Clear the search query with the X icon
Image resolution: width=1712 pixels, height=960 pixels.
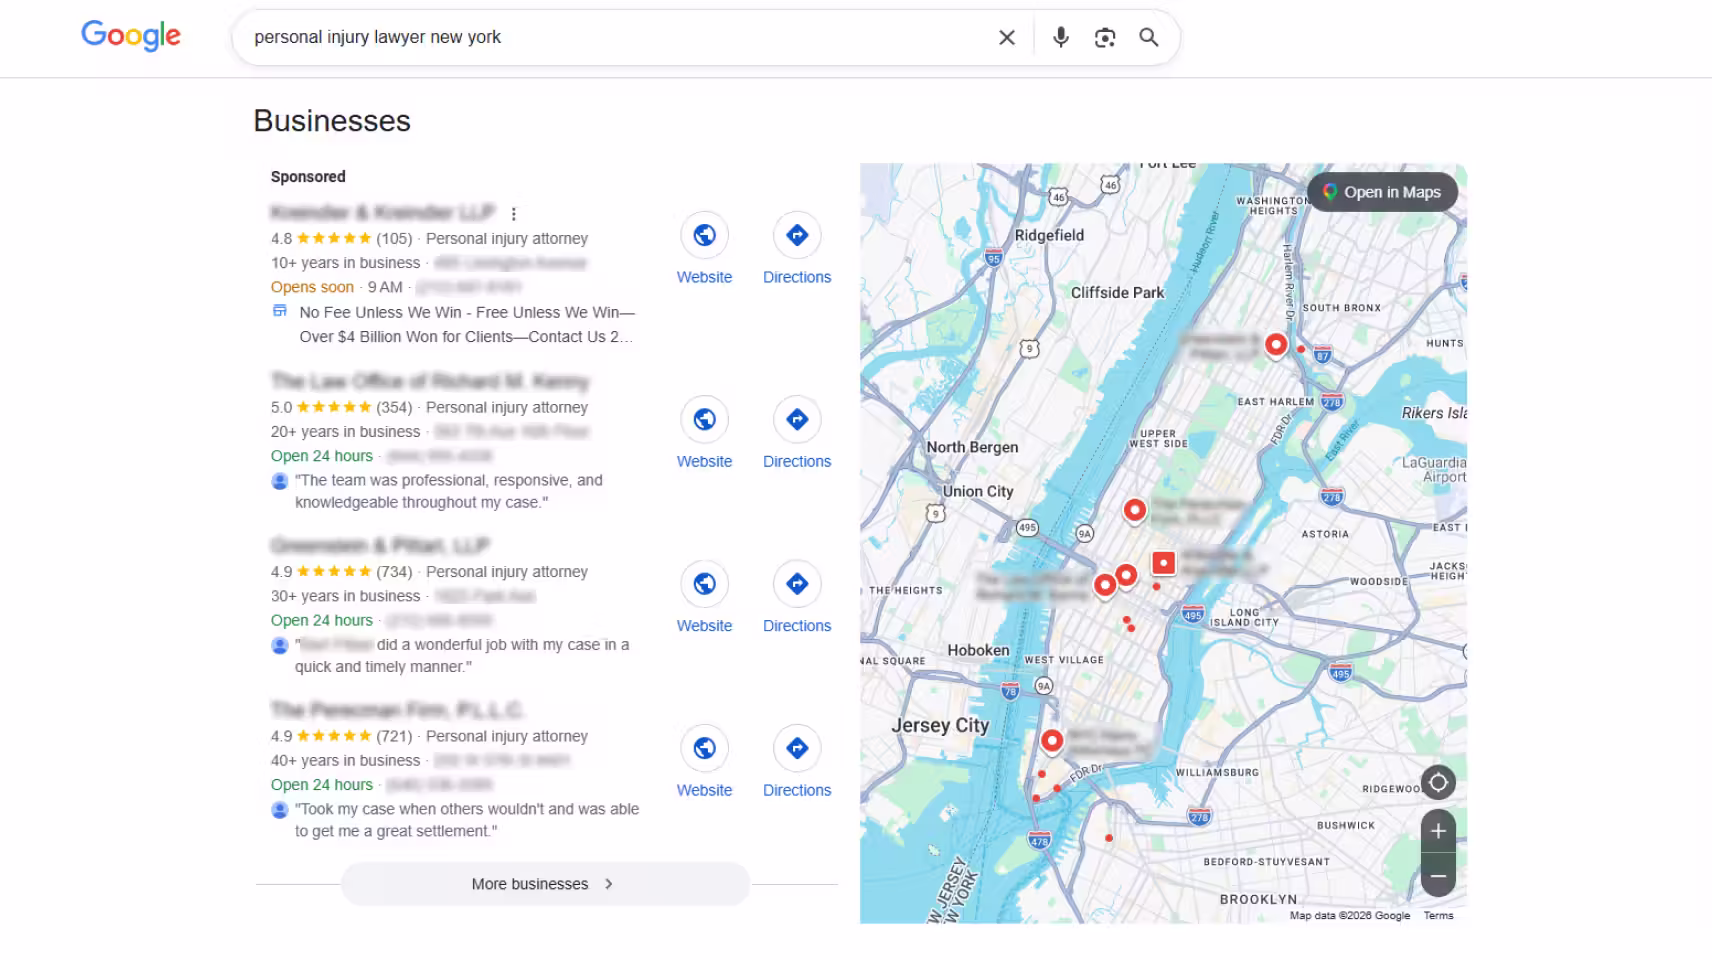tap(1007, 37)
